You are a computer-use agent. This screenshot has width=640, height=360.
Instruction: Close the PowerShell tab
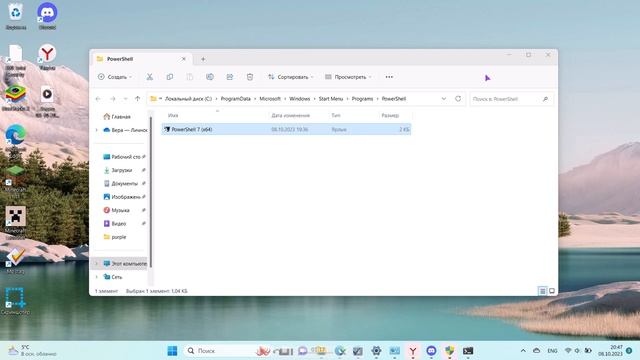[184, 59]
